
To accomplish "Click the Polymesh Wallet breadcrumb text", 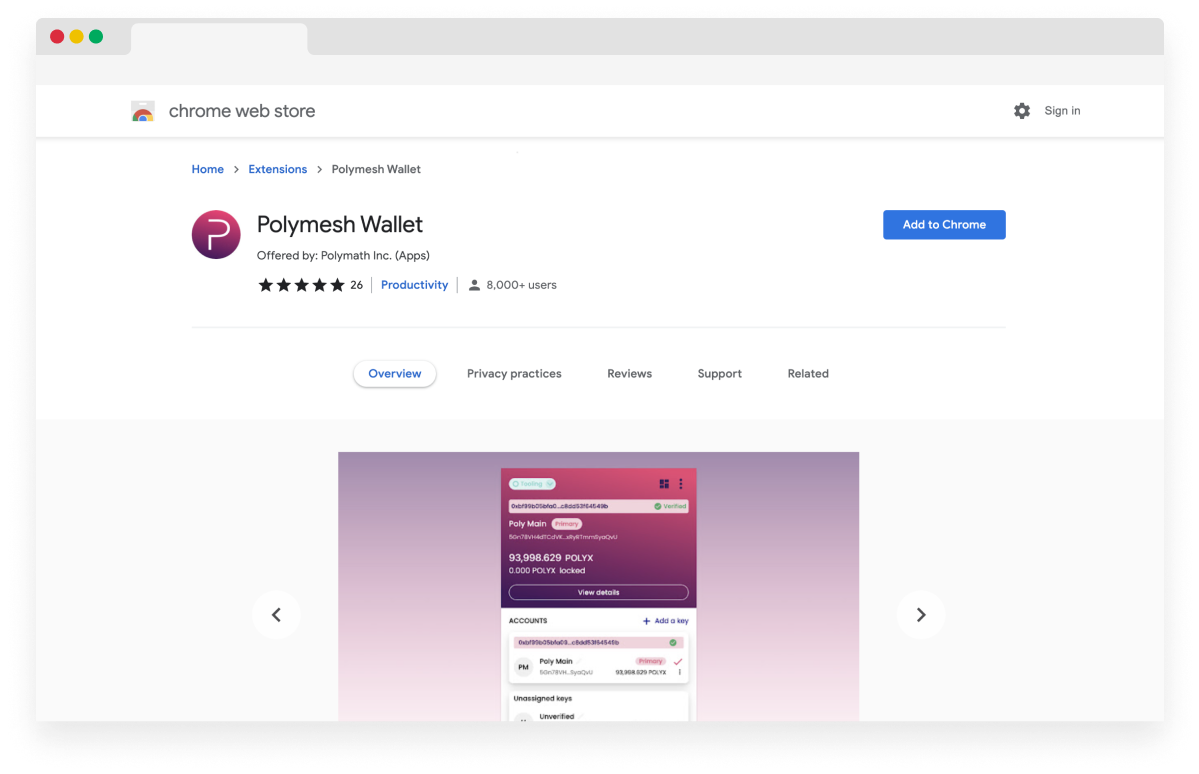I will pyautogui.click(x=376, y=169).
